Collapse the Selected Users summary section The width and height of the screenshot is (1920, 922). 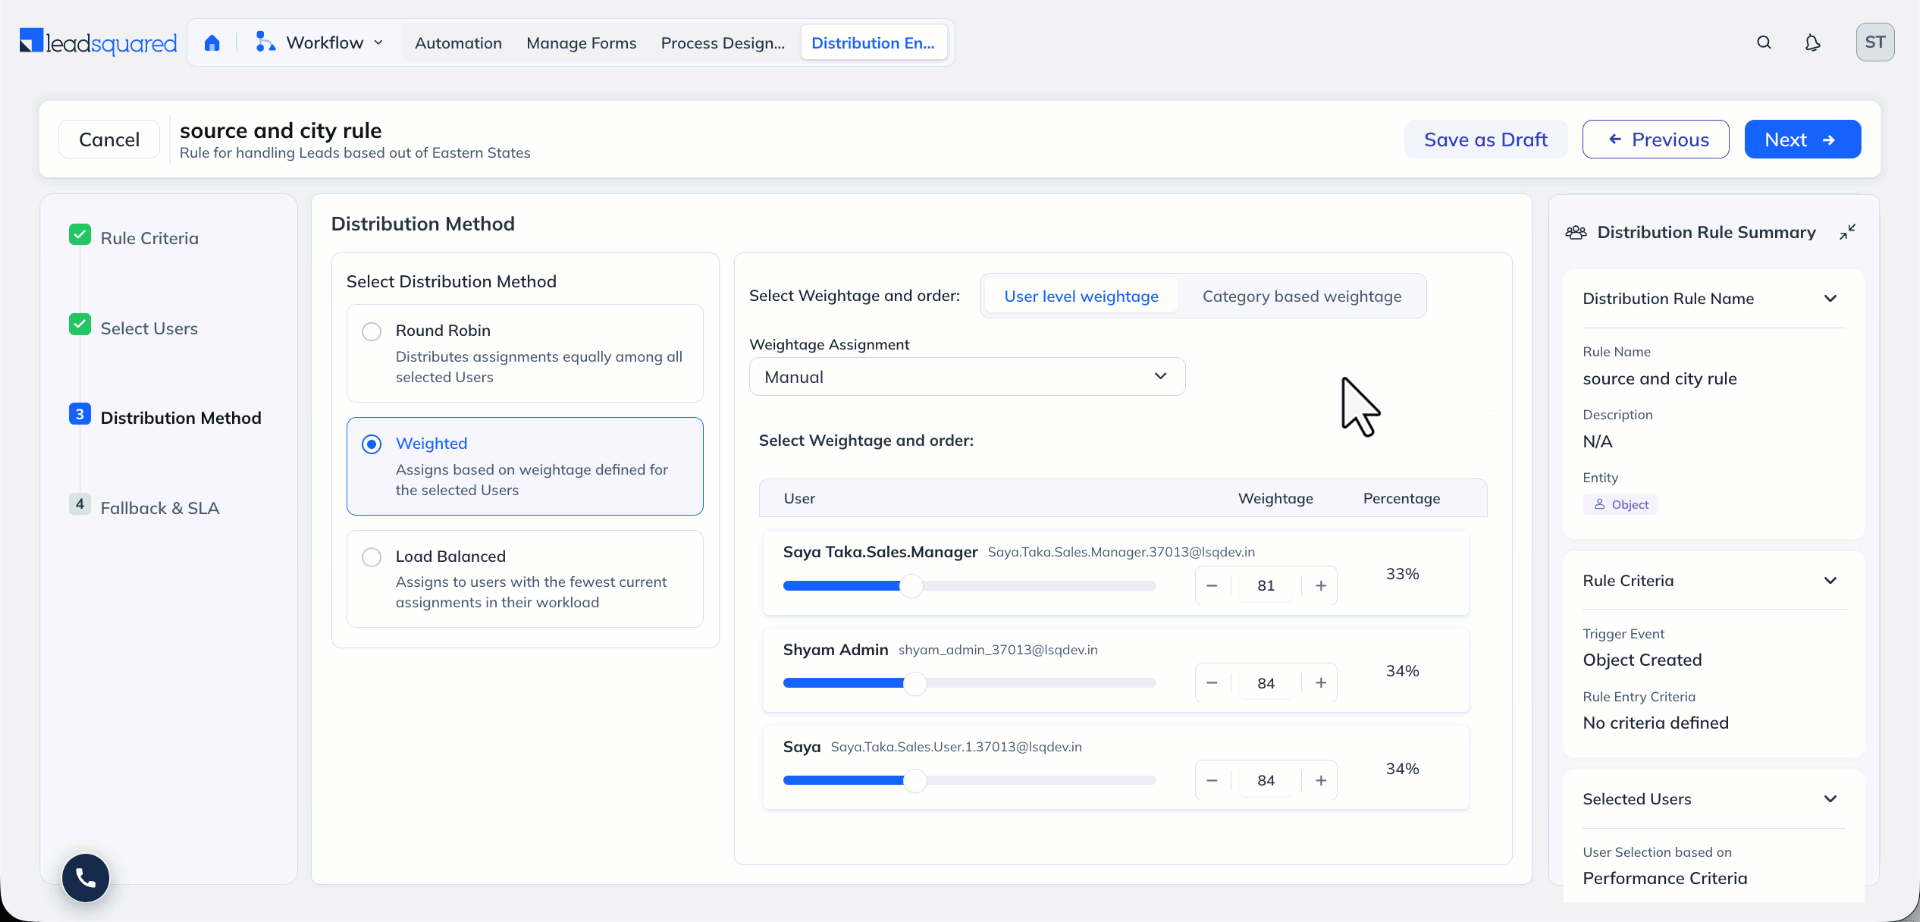point(1830,799)
